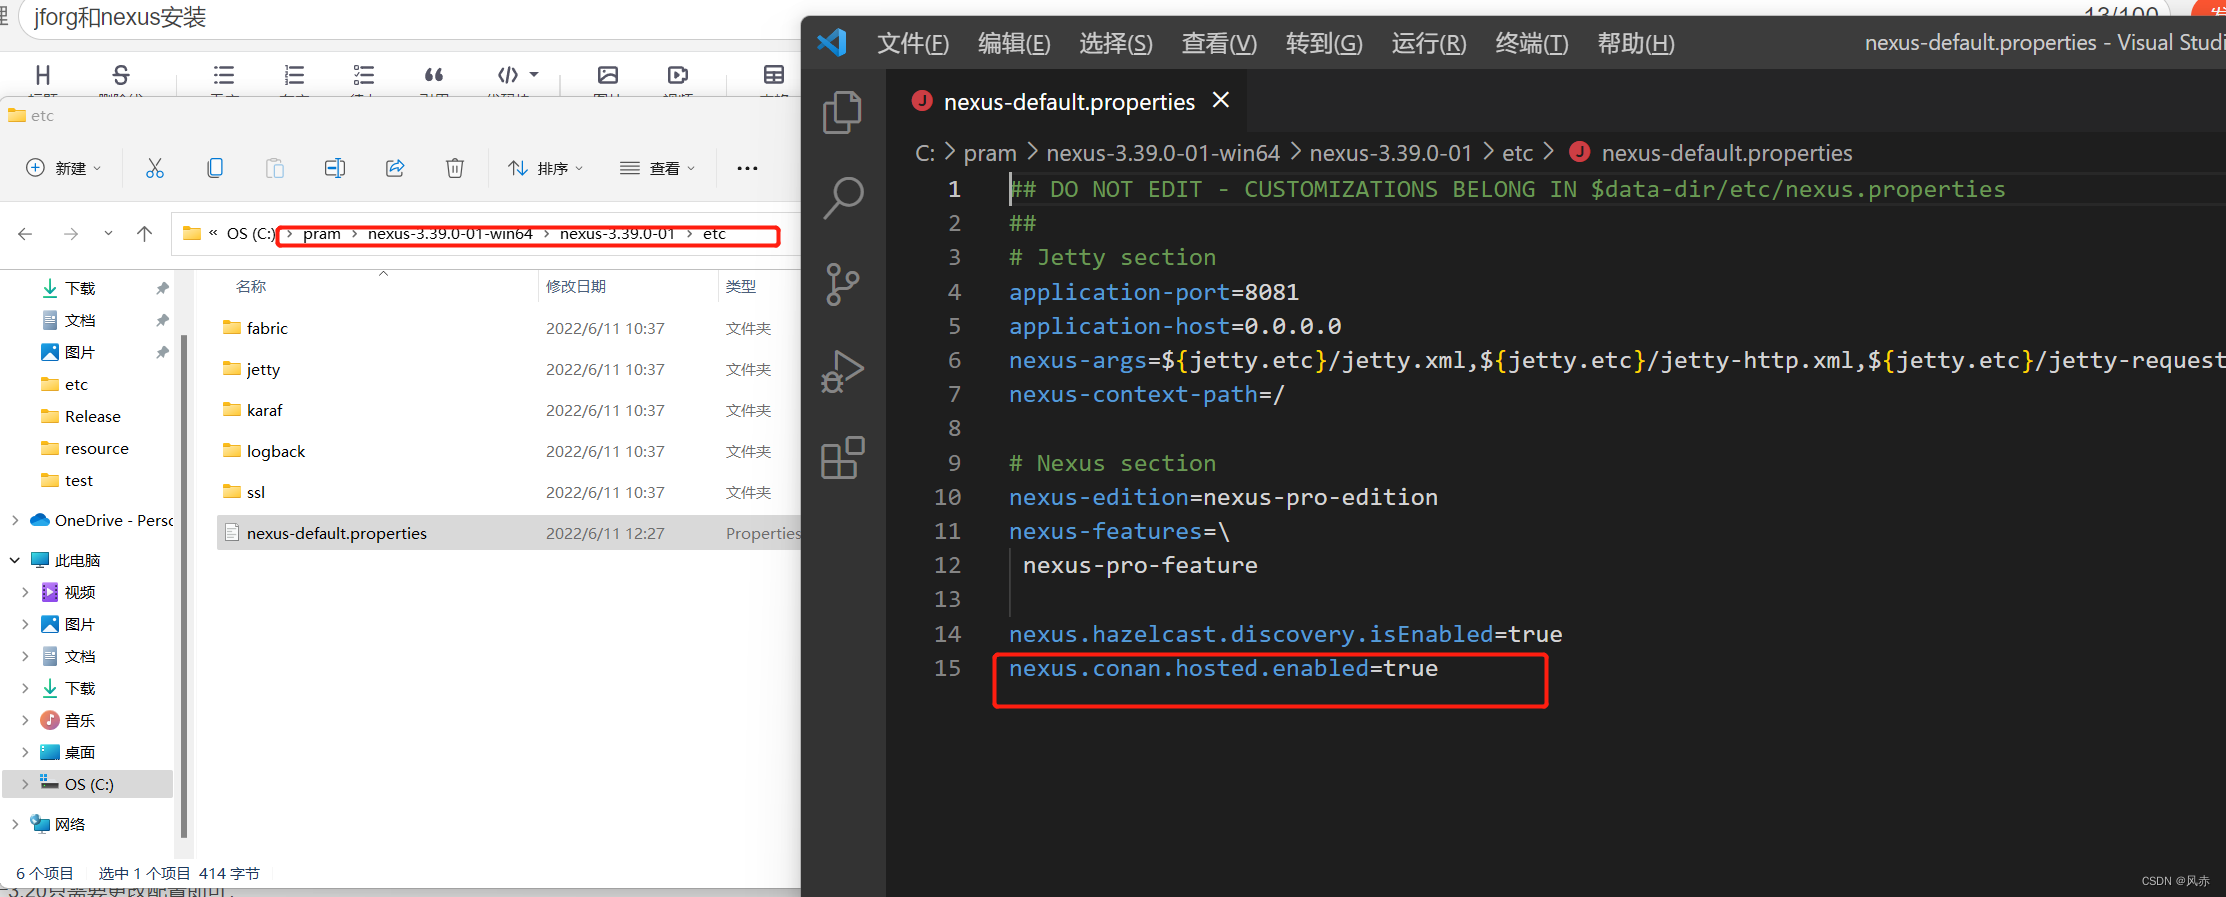Open the Extensions view

tap(842, 458)
